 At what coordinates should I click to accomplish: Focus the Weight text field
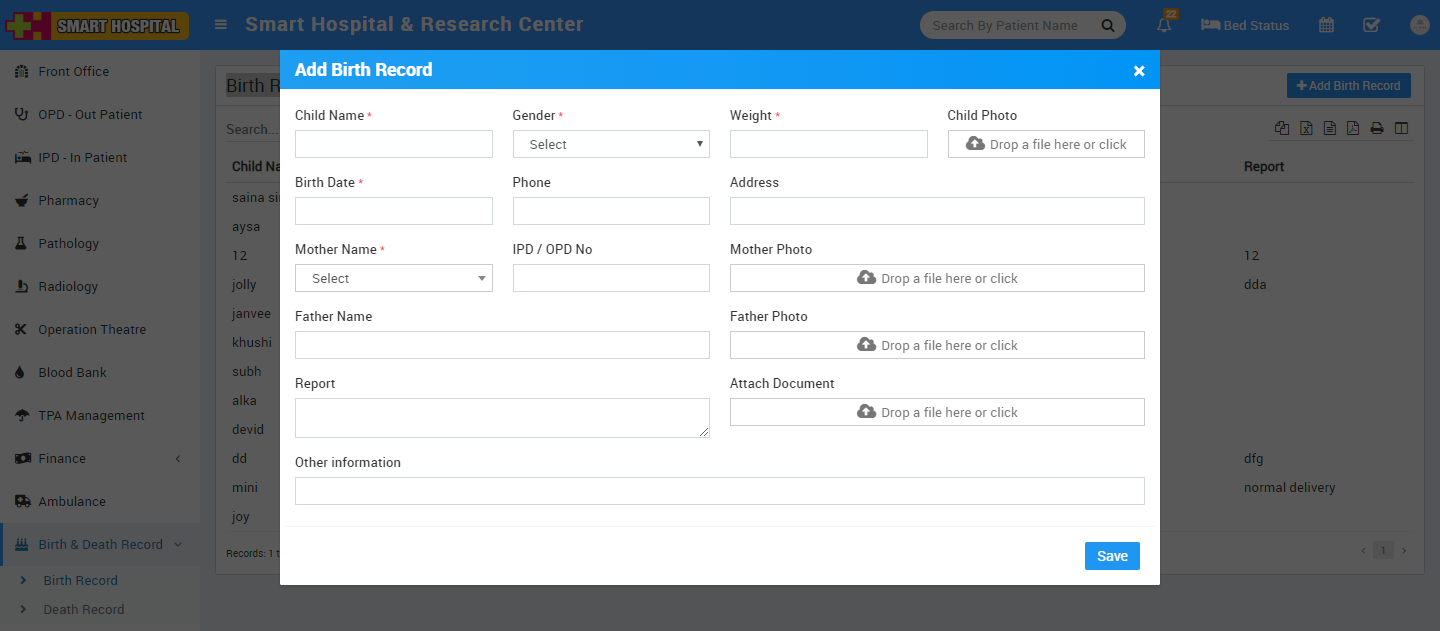pos(828,144)
